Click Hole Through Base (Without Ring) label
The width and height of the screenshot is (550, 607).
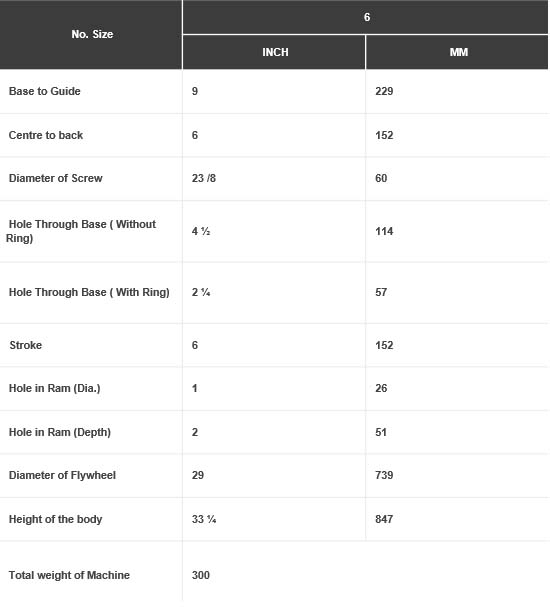(81, 231)
